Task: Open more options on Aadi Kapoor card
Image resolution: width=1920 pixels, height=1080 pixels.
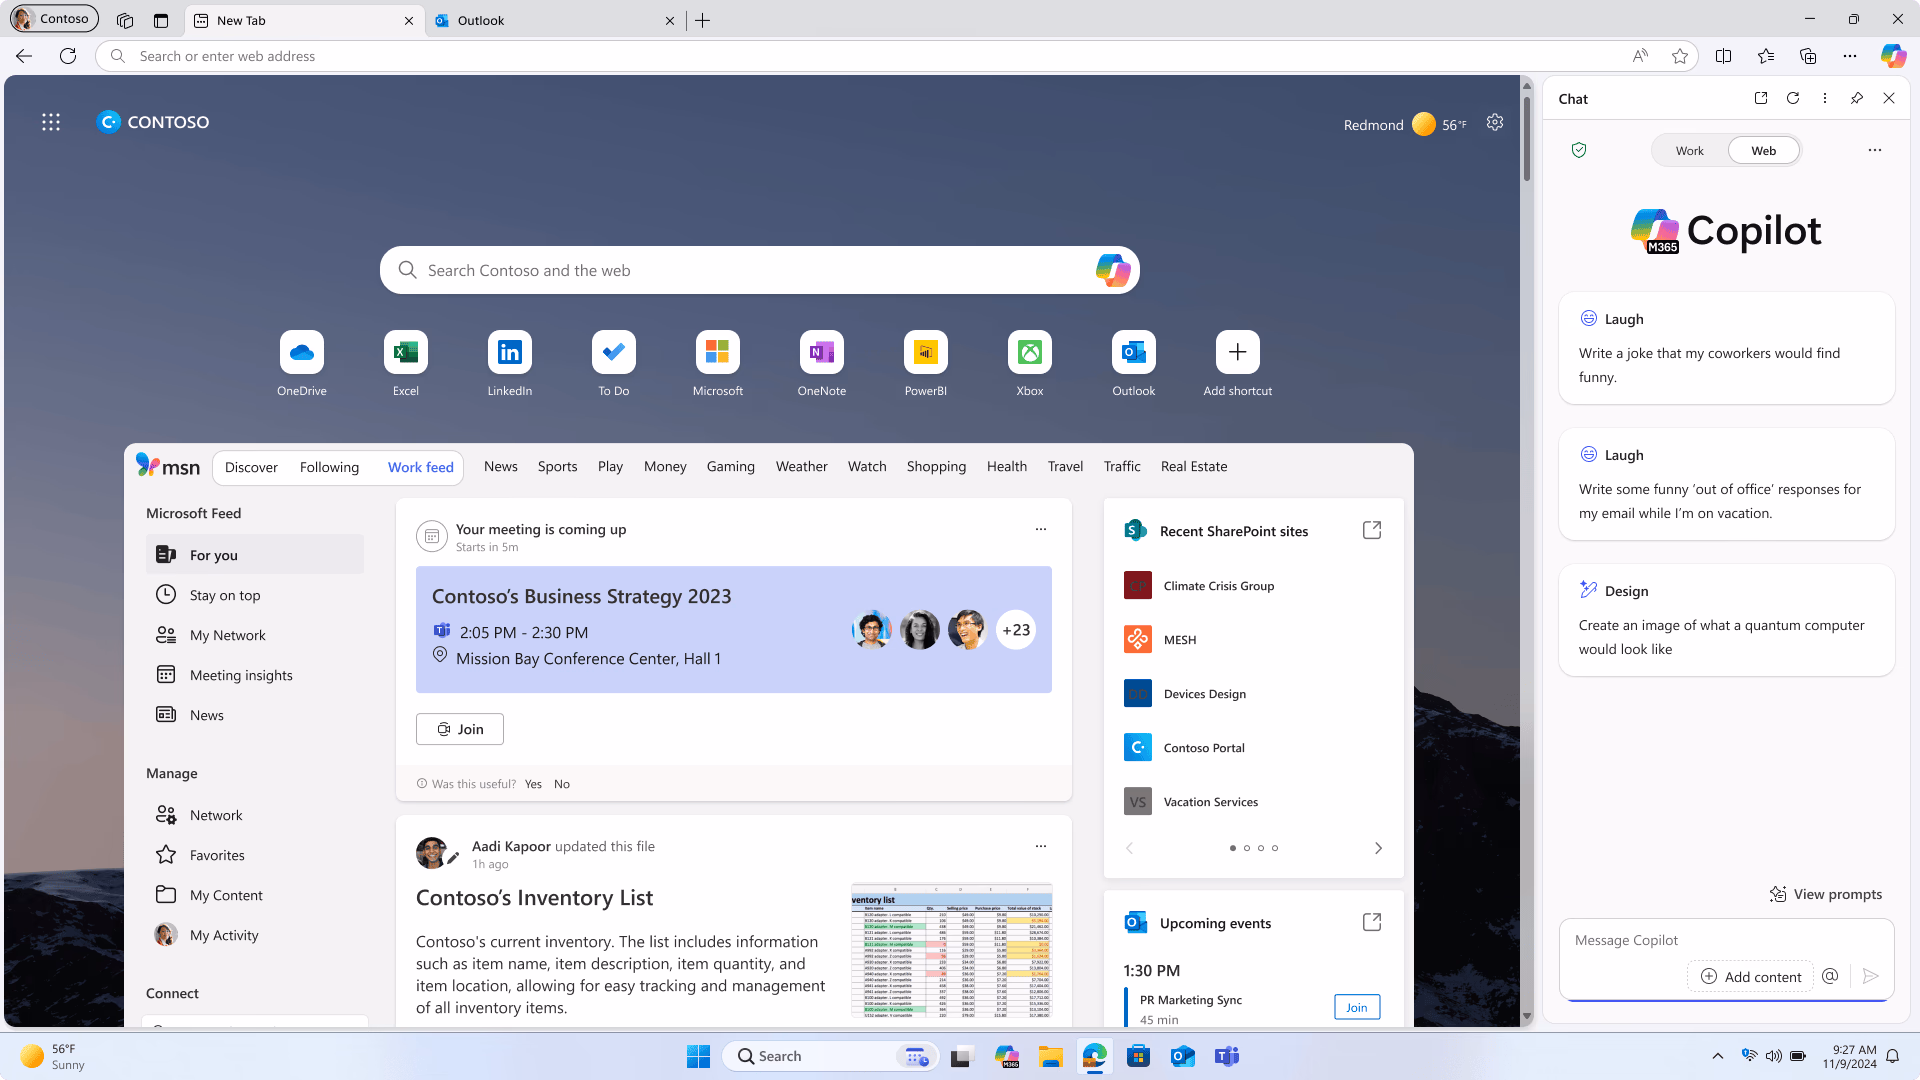Action: (x=1041, y=846)
